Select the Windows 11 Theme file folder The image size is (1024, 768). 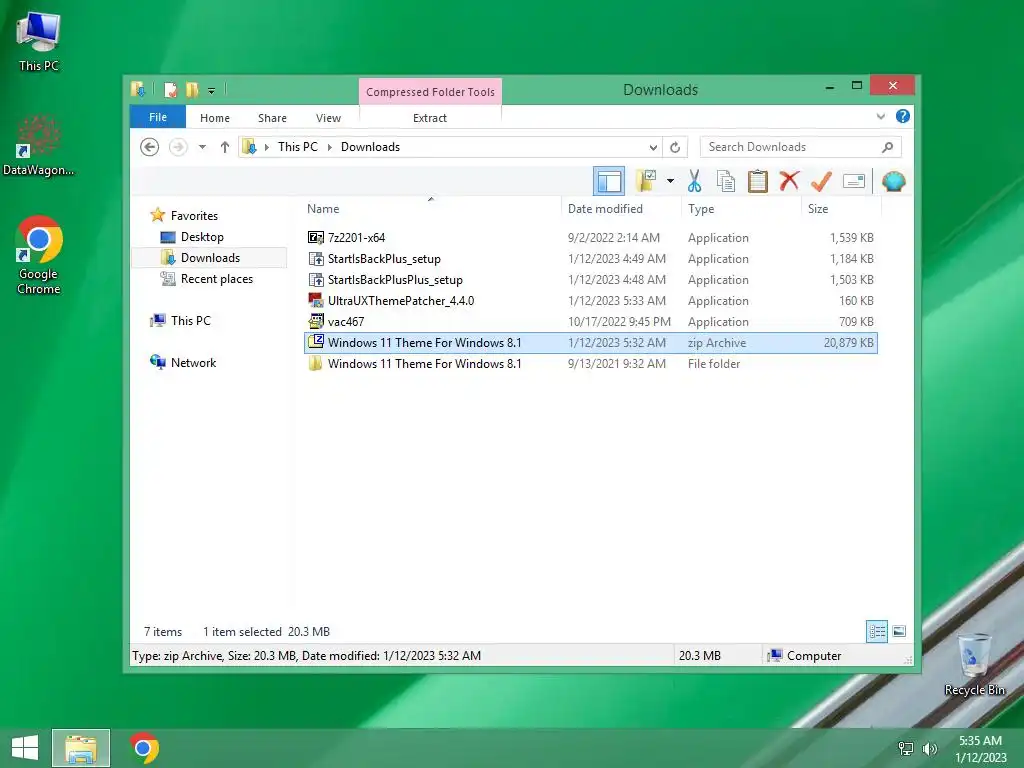590,364
